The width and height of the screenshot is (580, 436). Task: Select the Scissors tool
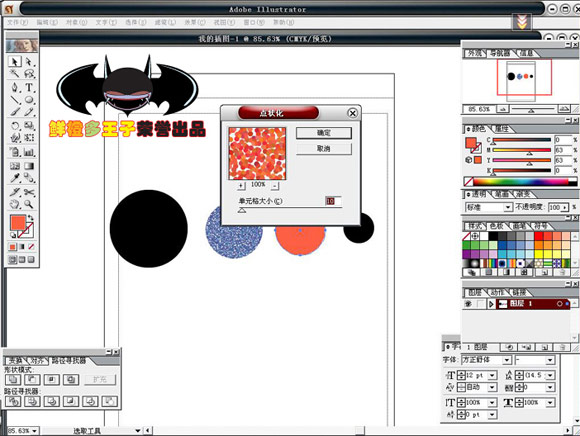coord(29,192)
